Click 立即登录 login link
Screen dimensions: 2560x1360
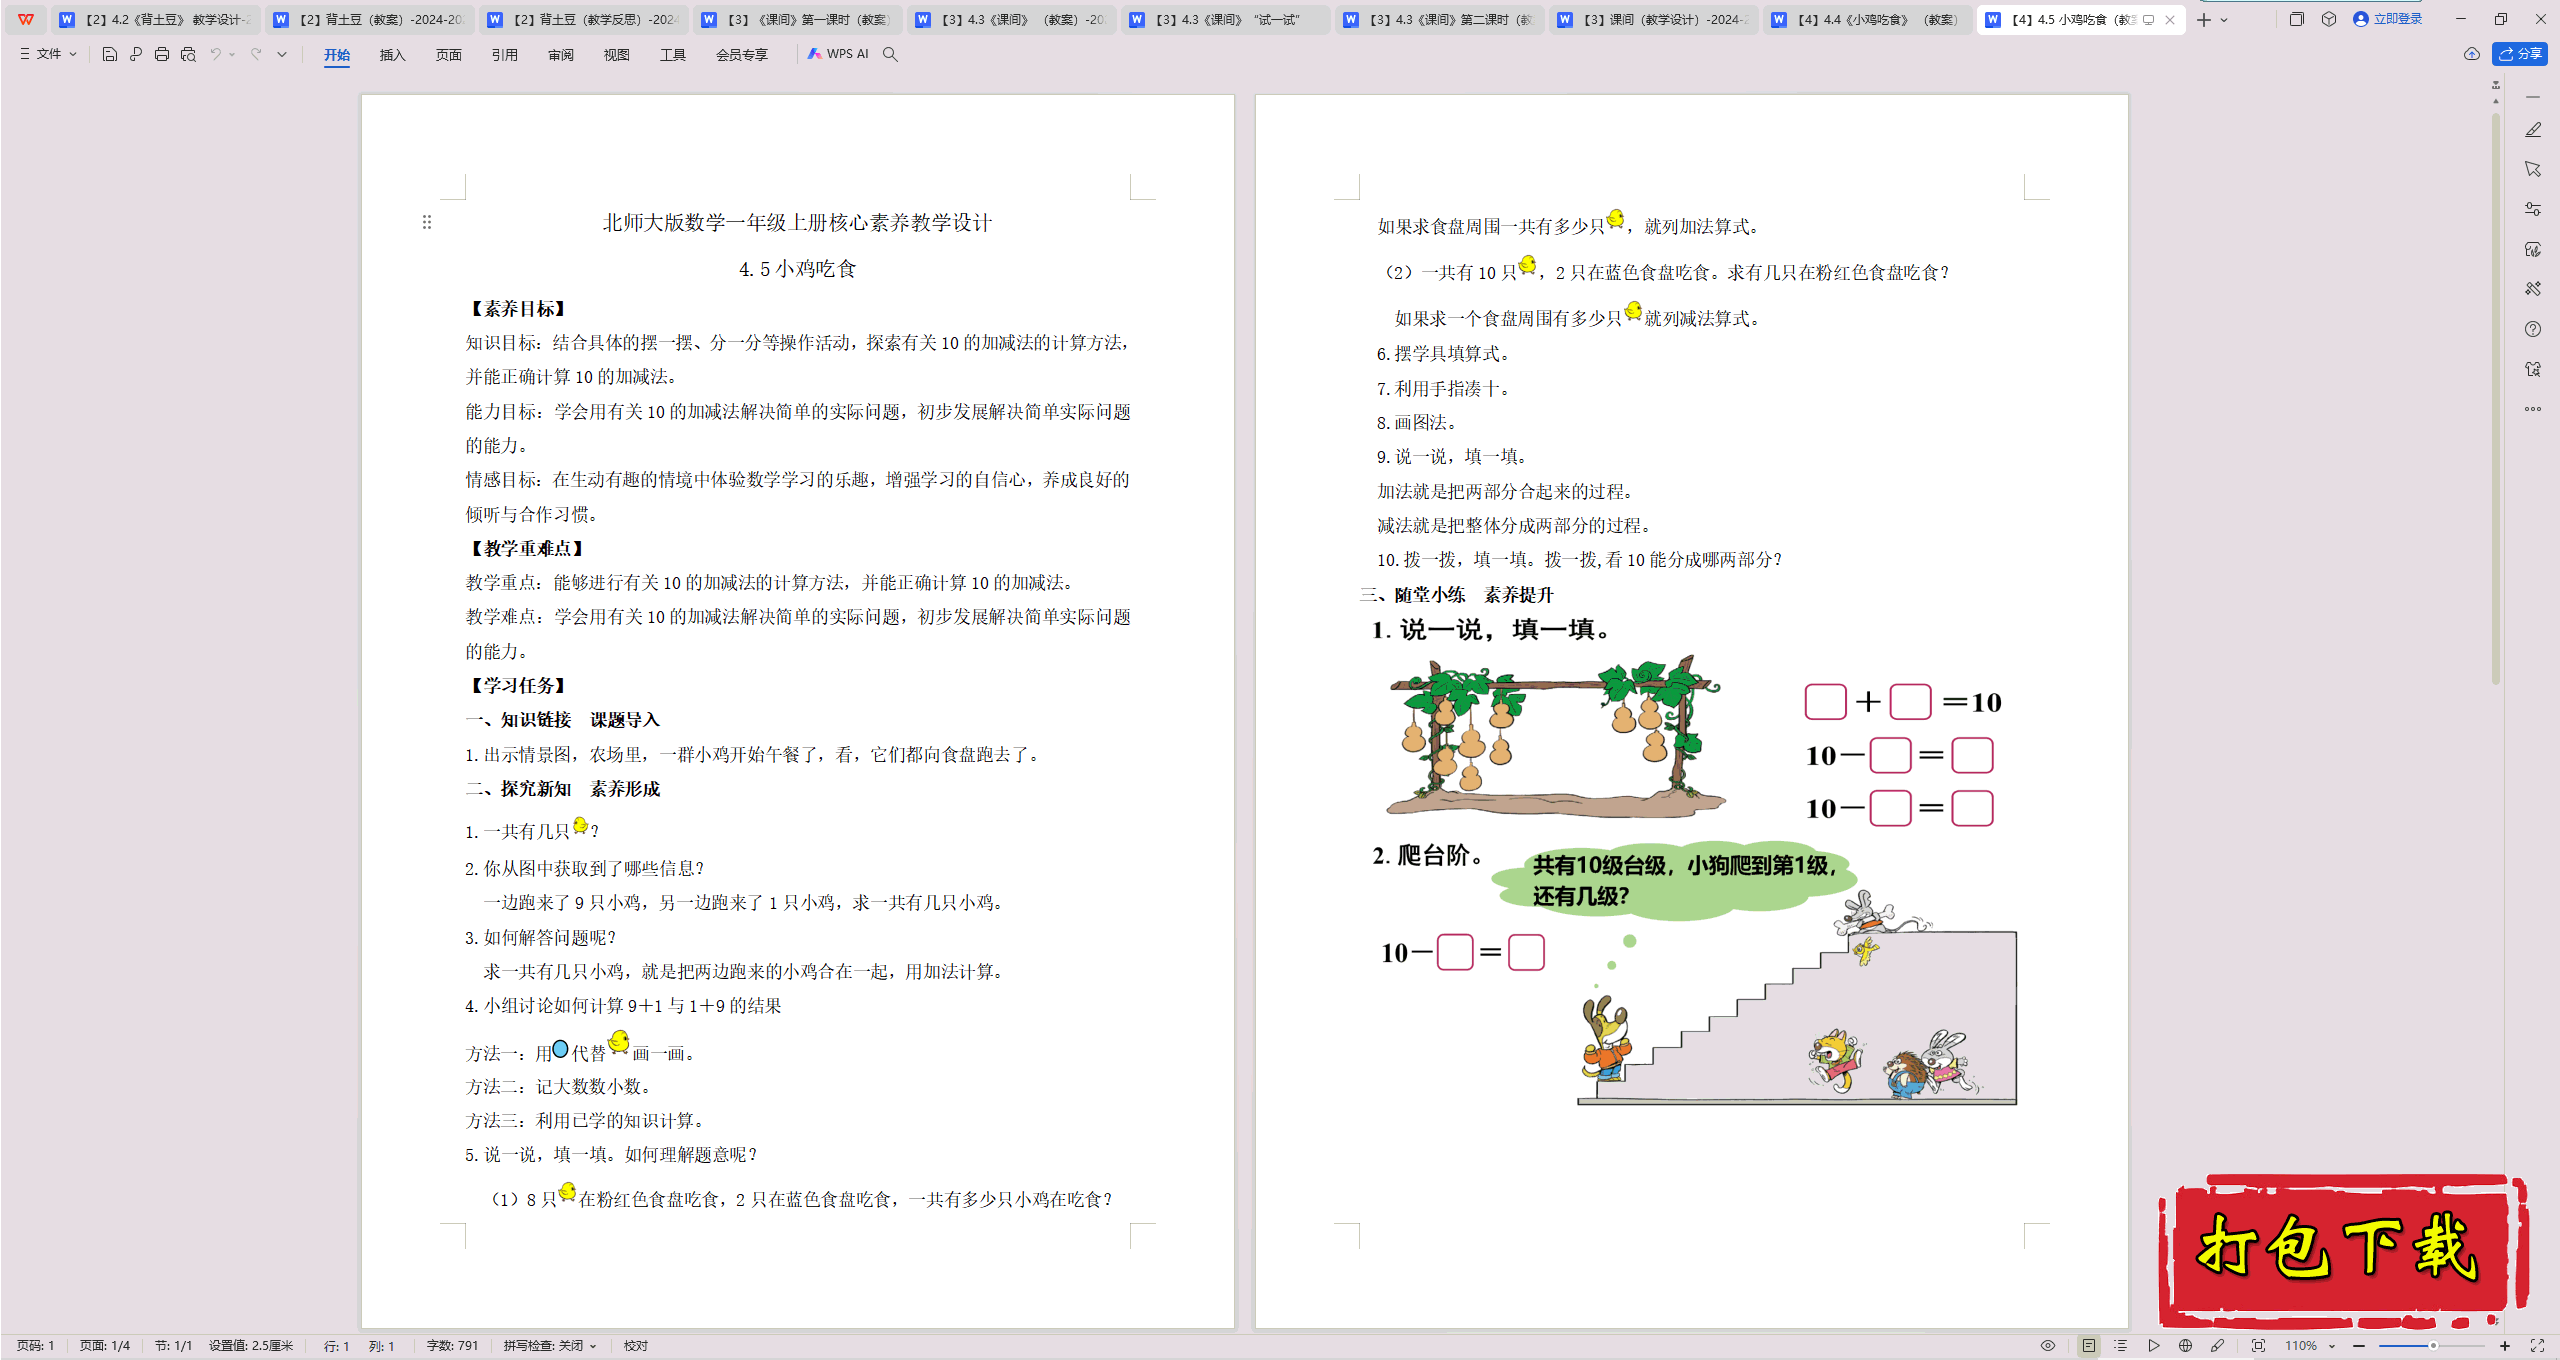[x=2388, y=19]
